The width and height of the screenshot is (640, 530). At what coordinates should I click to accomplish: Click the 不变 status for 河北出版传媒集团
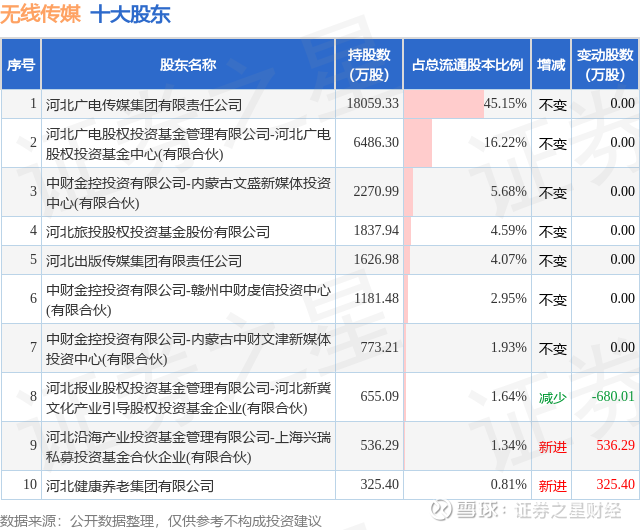tap(552, 261)
